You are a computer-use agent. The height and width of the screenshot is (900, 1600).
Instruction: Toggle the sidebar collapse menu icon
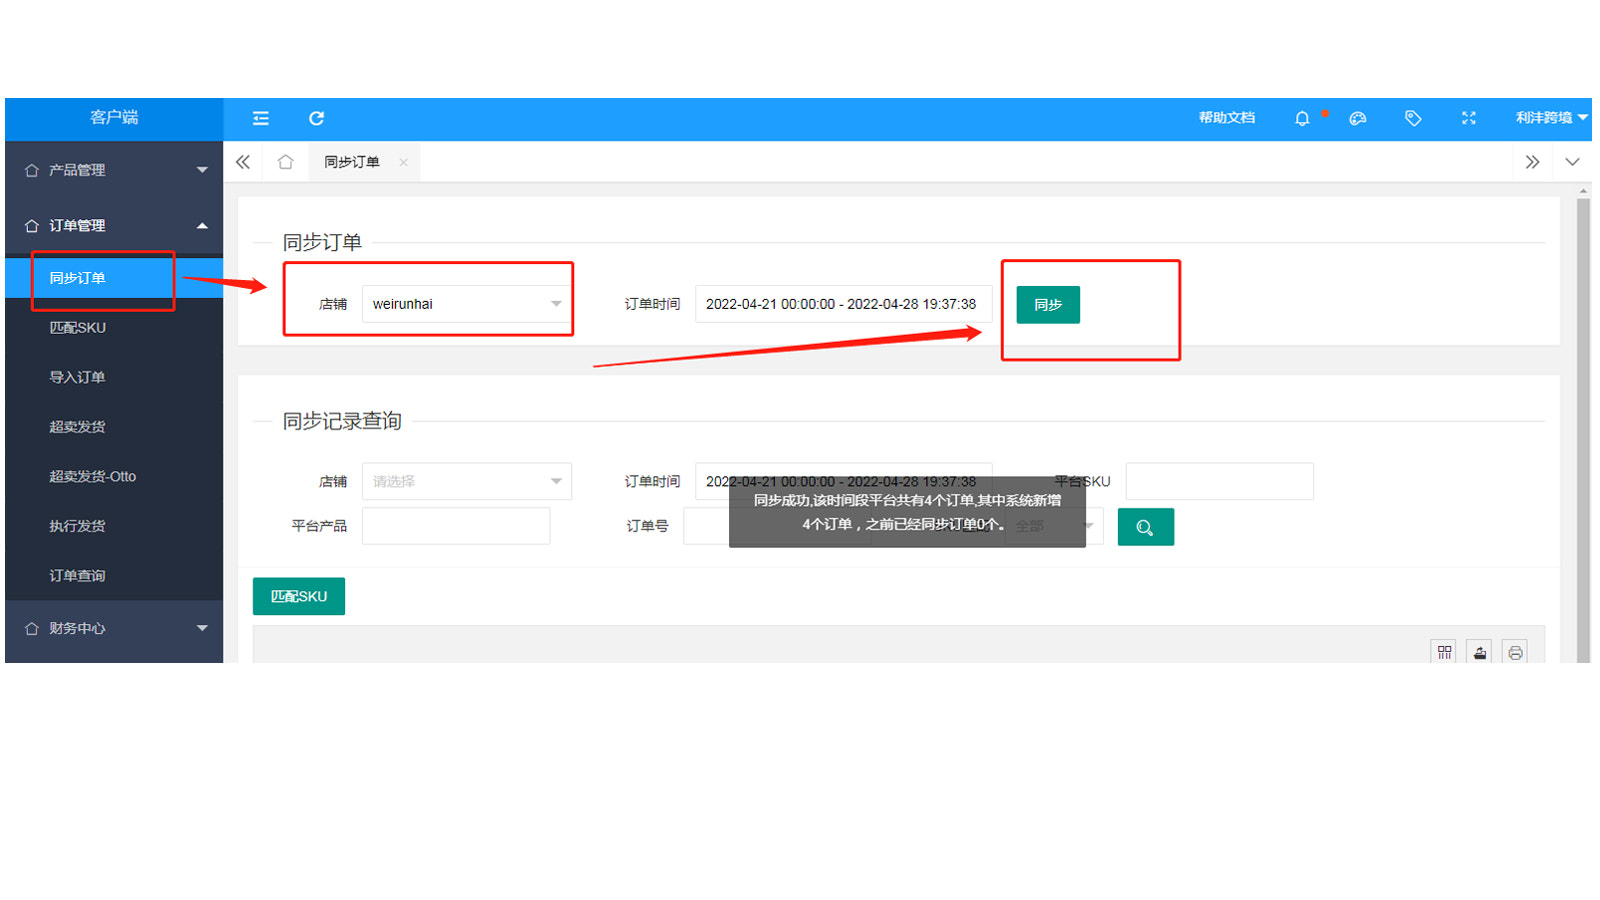click(x=261, y=118)
